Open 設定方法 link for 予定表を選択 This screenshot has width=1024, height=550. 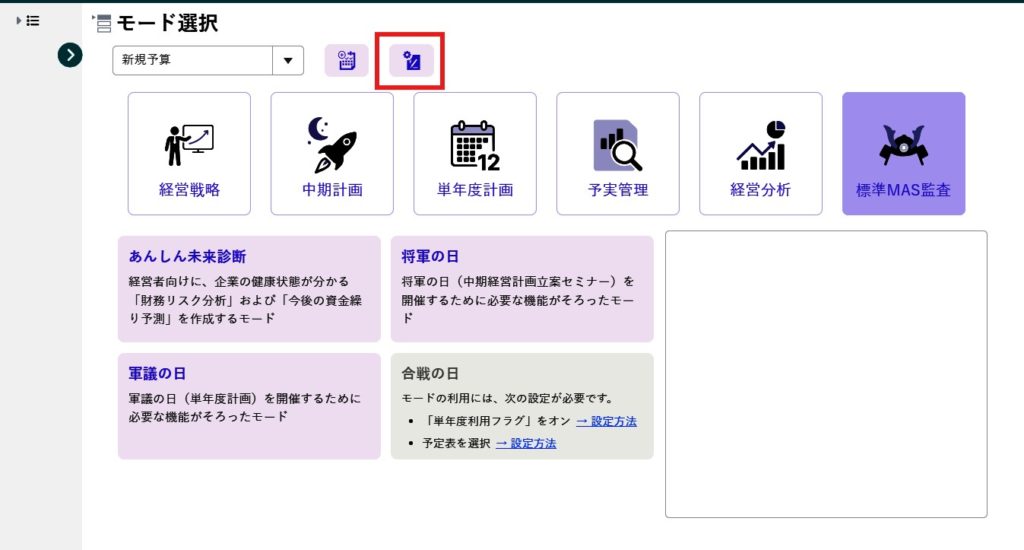click(526, 443)
